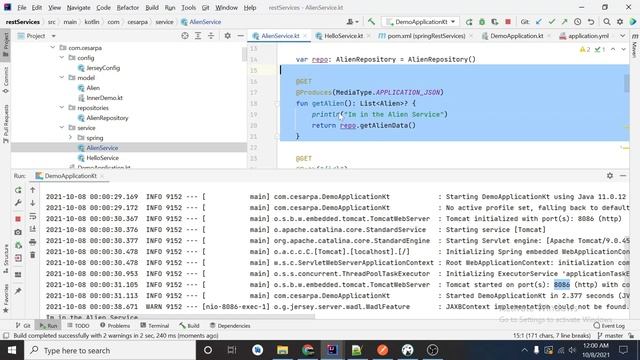Open the Build menu
640x360 pixels.
152,7
